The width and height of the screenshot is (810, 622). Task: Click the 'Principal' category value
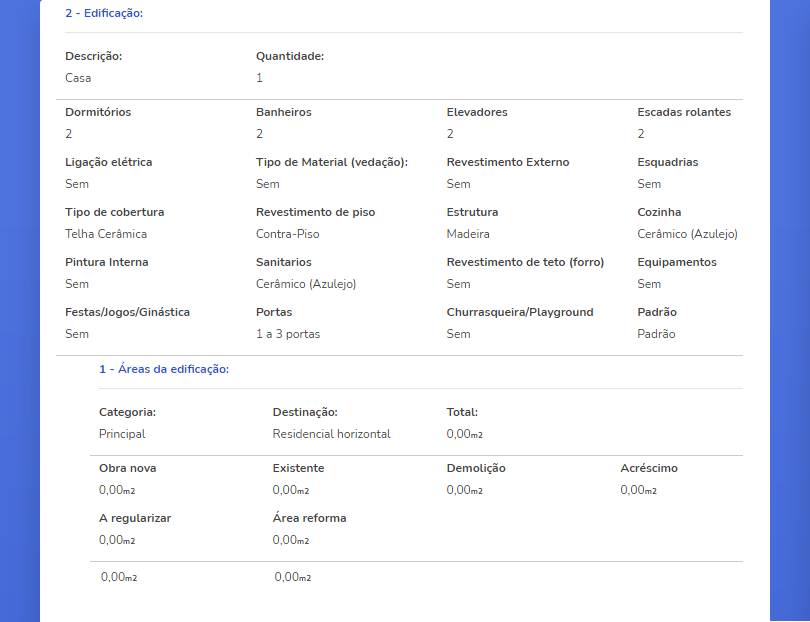point(122,434)
